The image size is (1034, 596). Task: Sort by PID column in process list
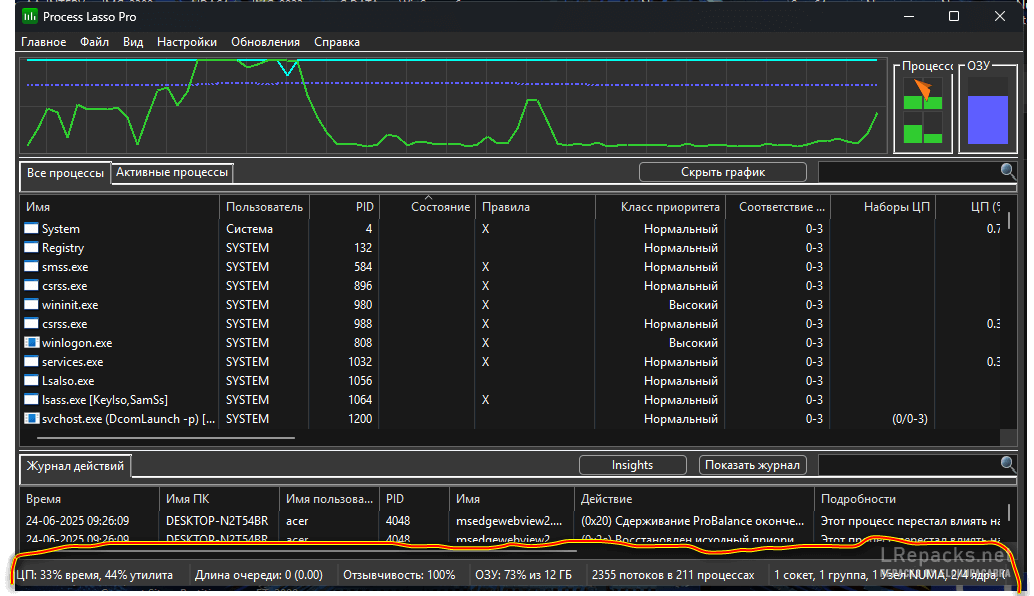click(344, 207)
